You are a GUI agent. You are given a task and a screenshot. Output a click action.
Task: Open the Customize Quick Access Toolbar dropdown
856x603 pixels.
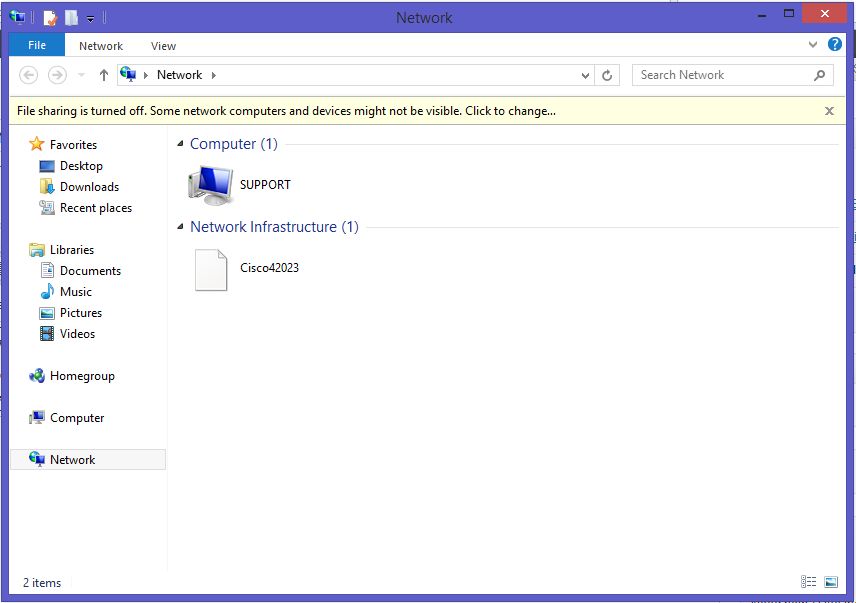tap(91, 19)
